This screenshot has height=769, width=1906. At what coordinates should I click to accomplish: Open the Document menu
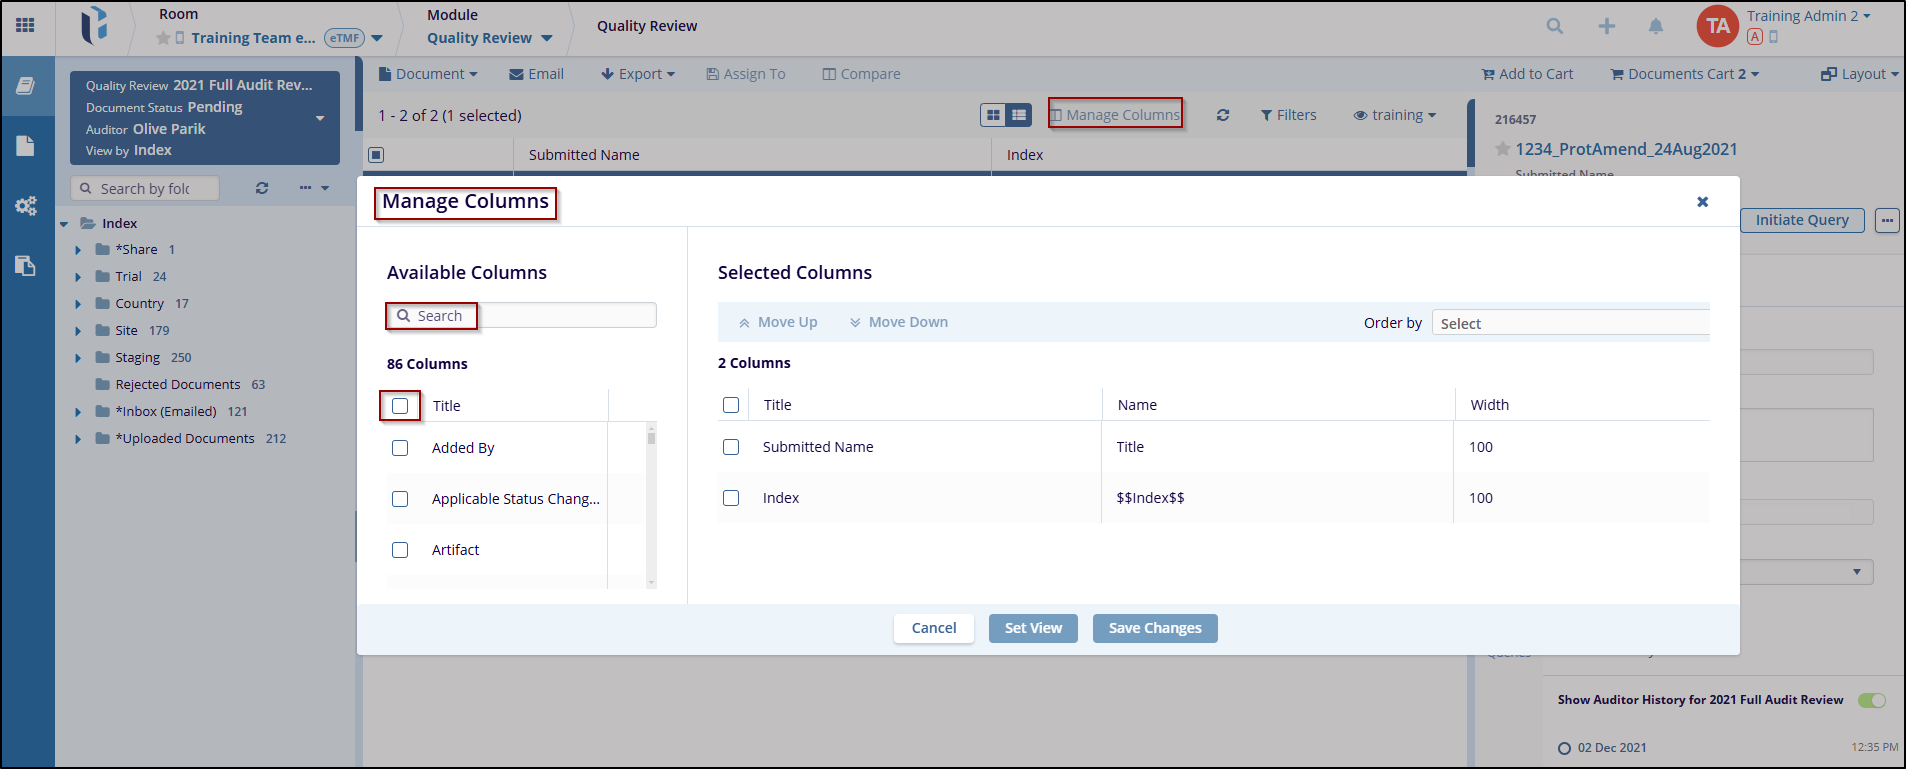[x=428, y=74]
